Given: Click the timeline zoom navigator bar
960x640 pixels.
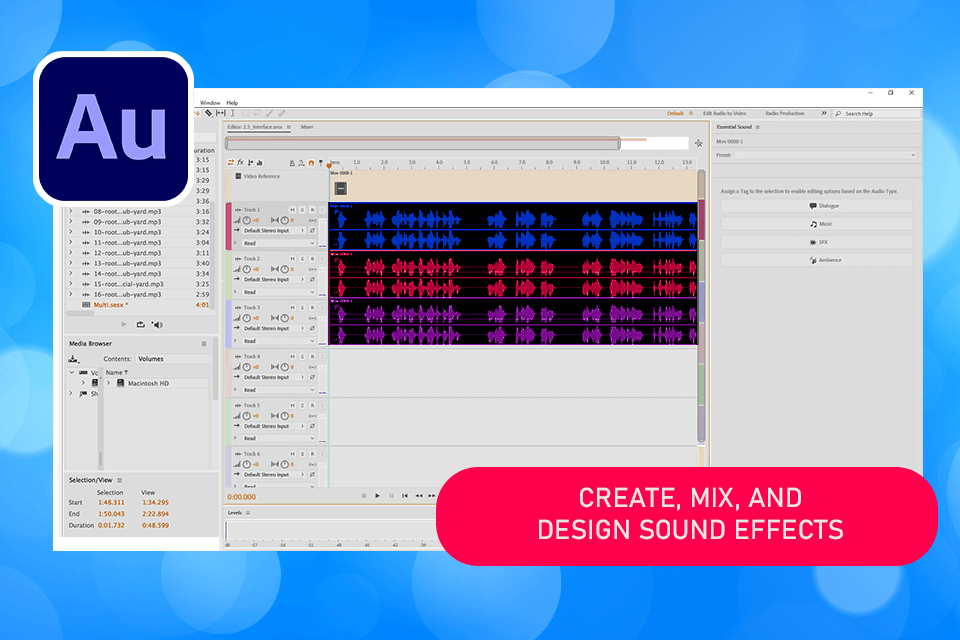Looking at the screenshot, I should tap(422, 143).
